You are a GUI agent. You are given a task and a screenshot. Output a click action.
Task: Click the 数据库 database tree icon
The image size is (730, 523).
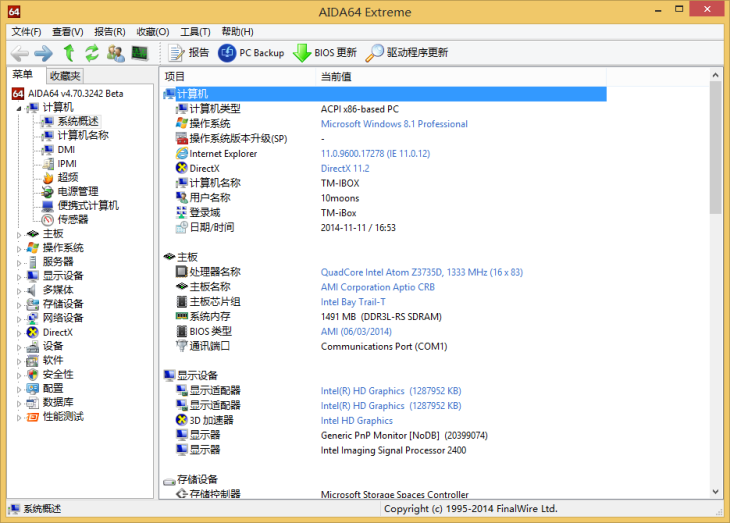coord(33,403)
